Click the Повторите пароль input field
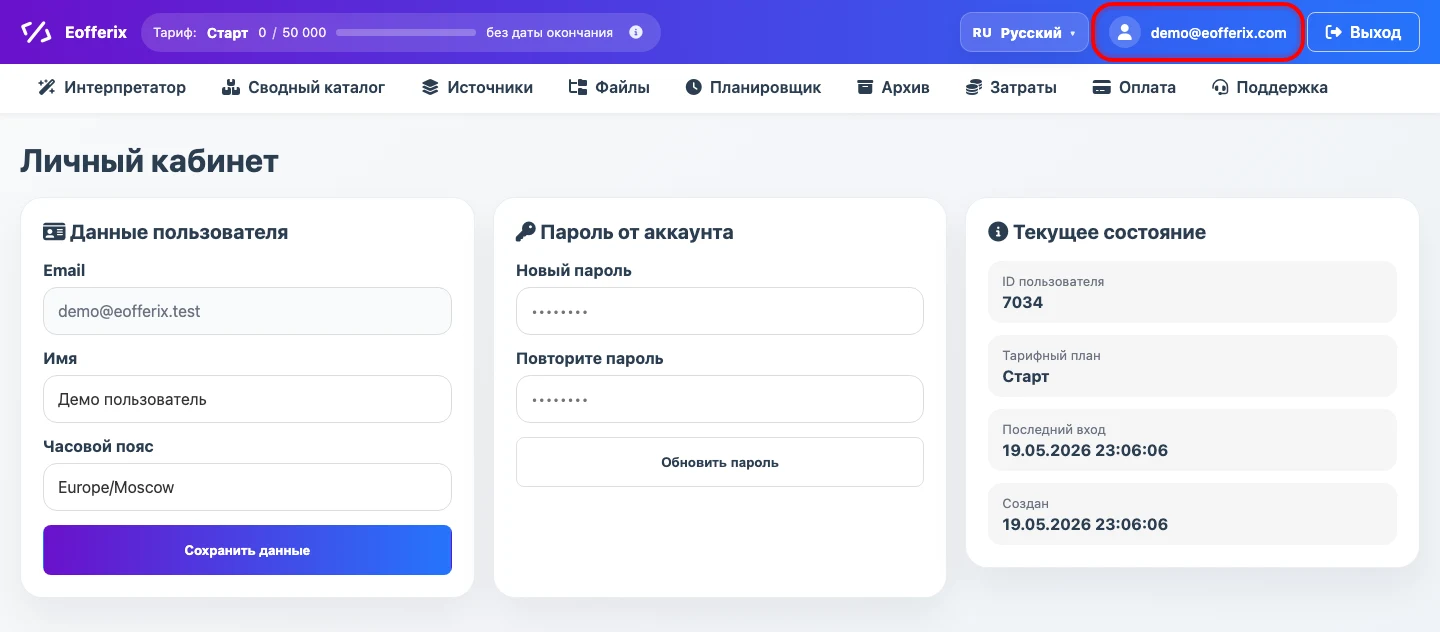1440x632 pixels. (720, 399)
